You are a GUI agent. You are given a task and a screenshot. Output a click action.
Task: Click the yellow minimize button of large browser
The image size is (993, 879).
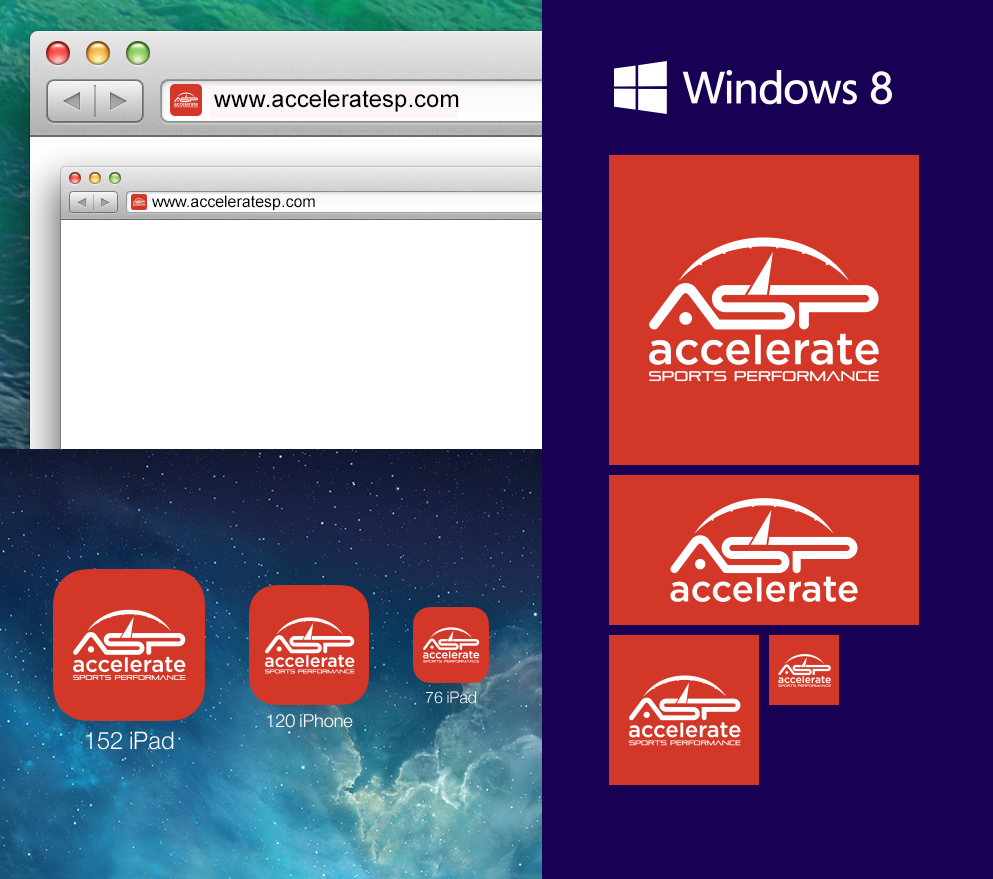click(98, 53)
